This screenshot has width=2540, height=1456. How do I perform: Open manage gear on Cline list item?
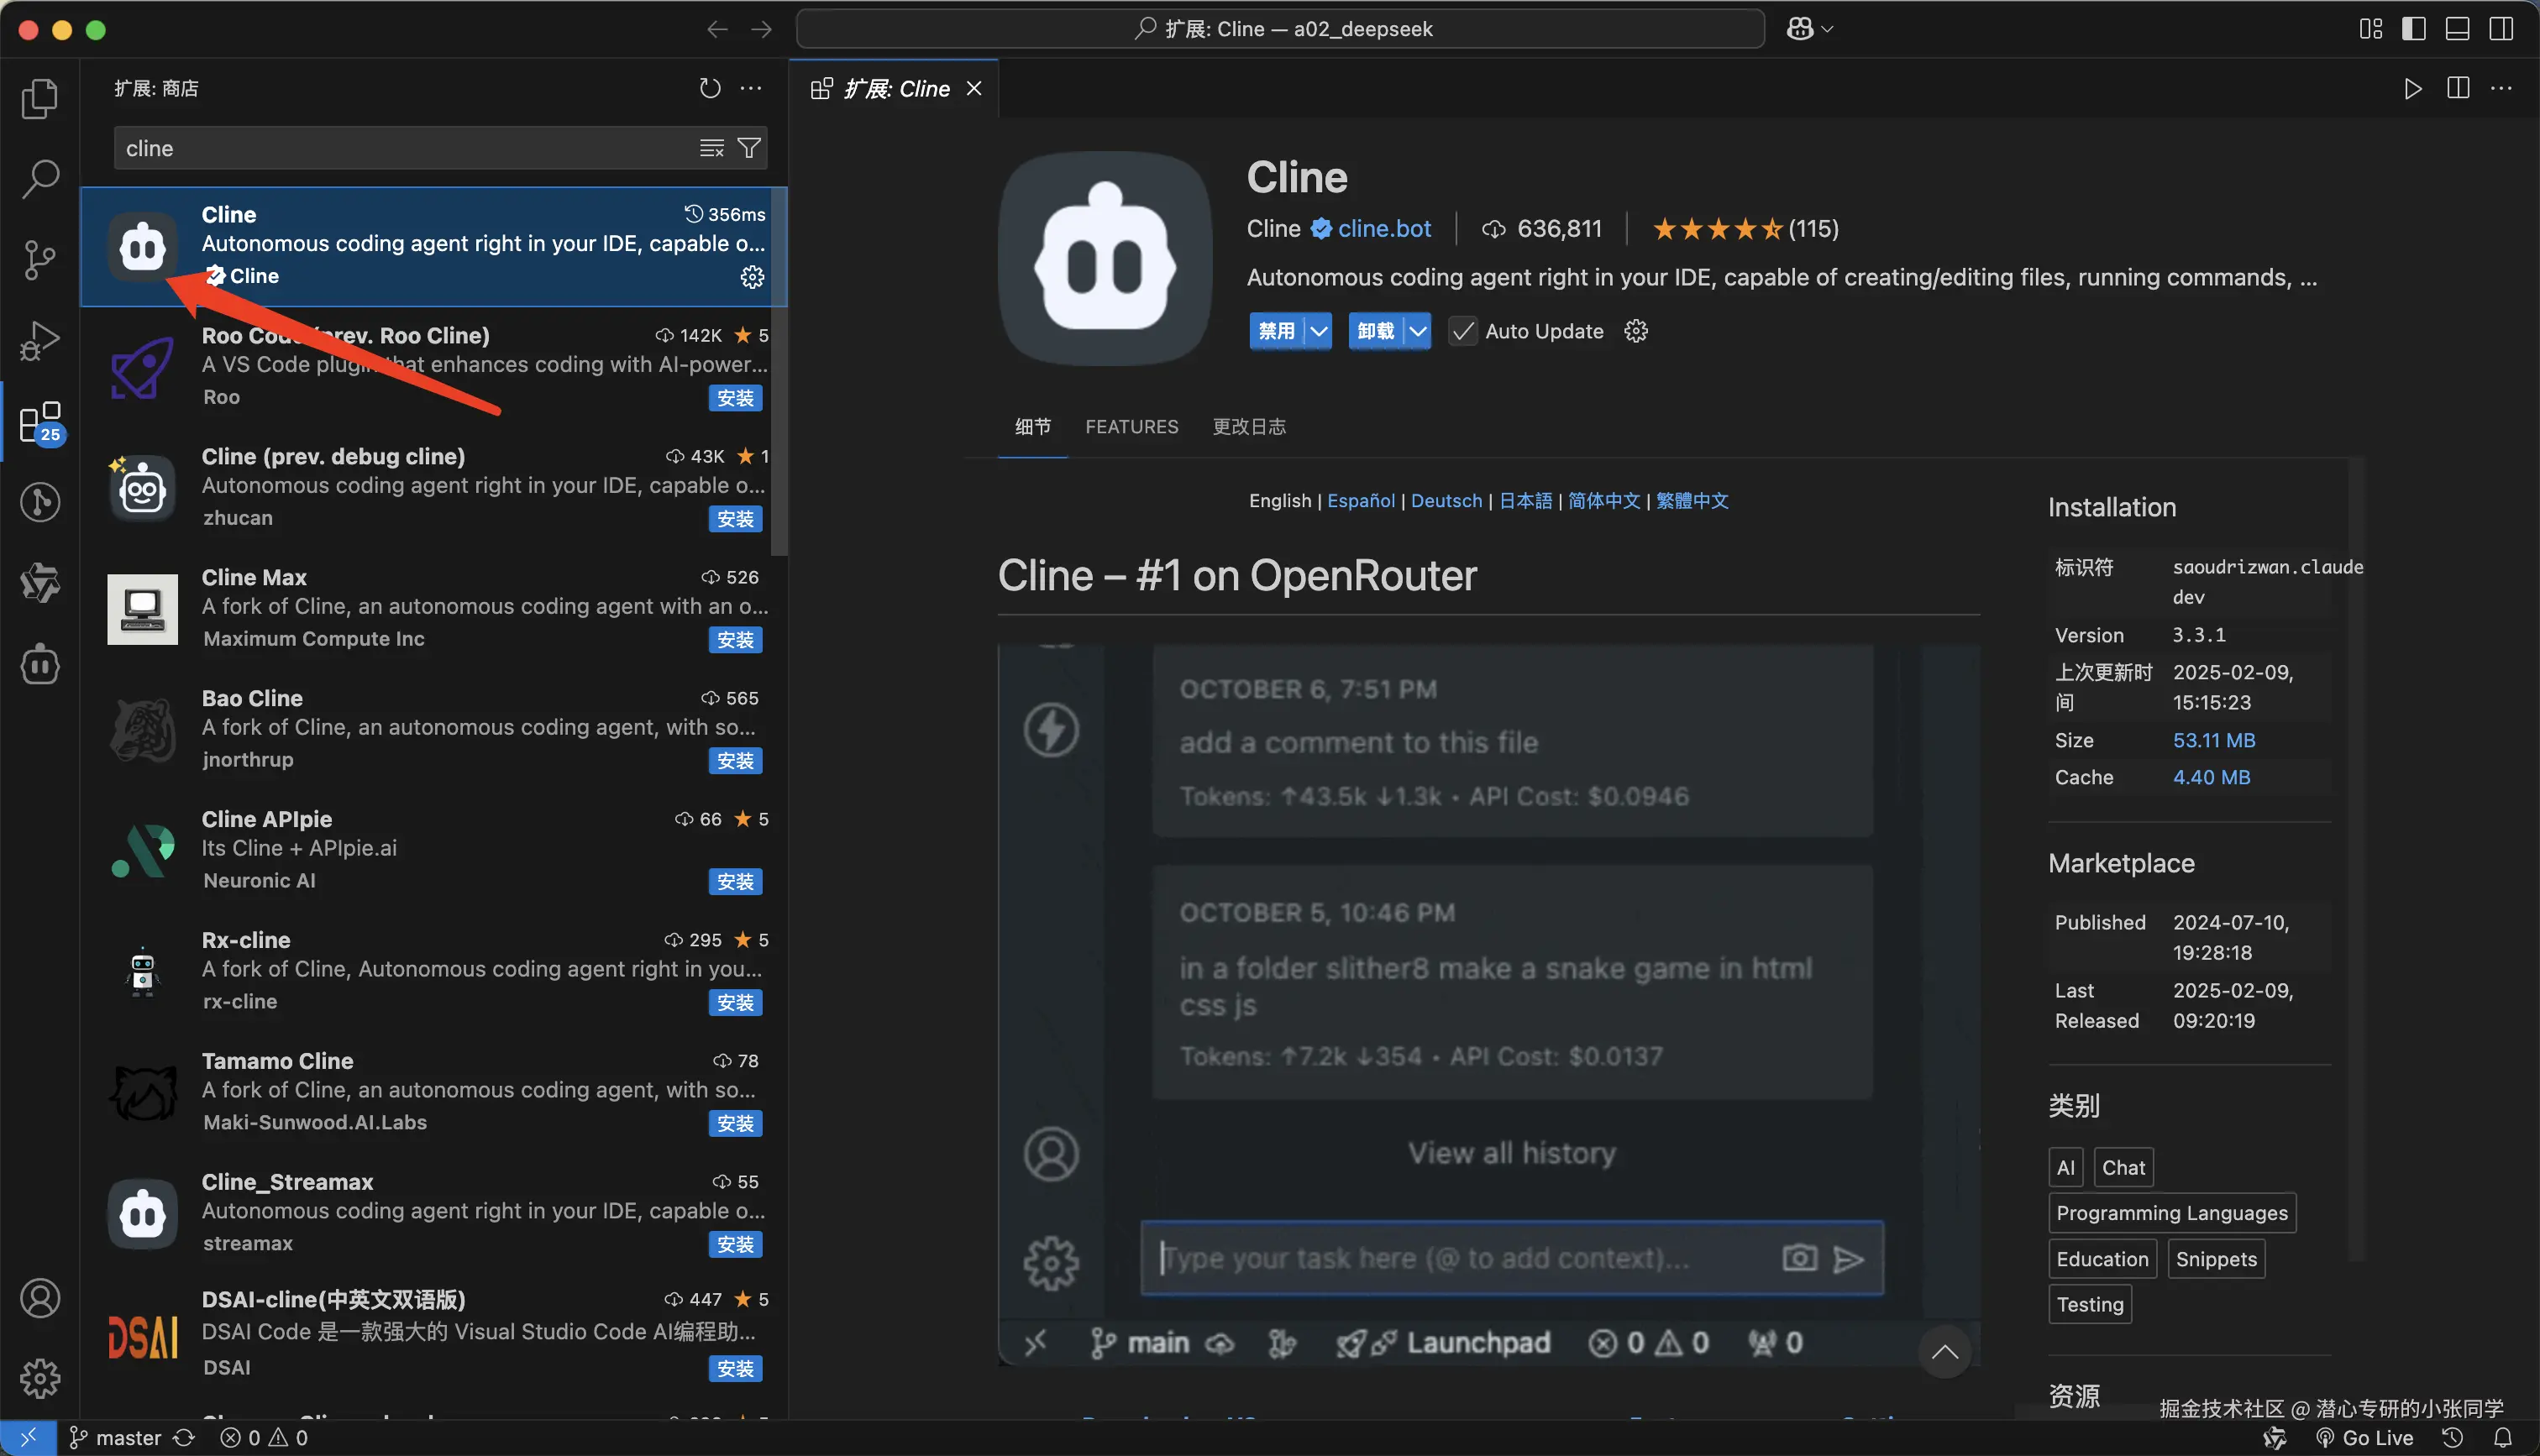pos(752,277)
